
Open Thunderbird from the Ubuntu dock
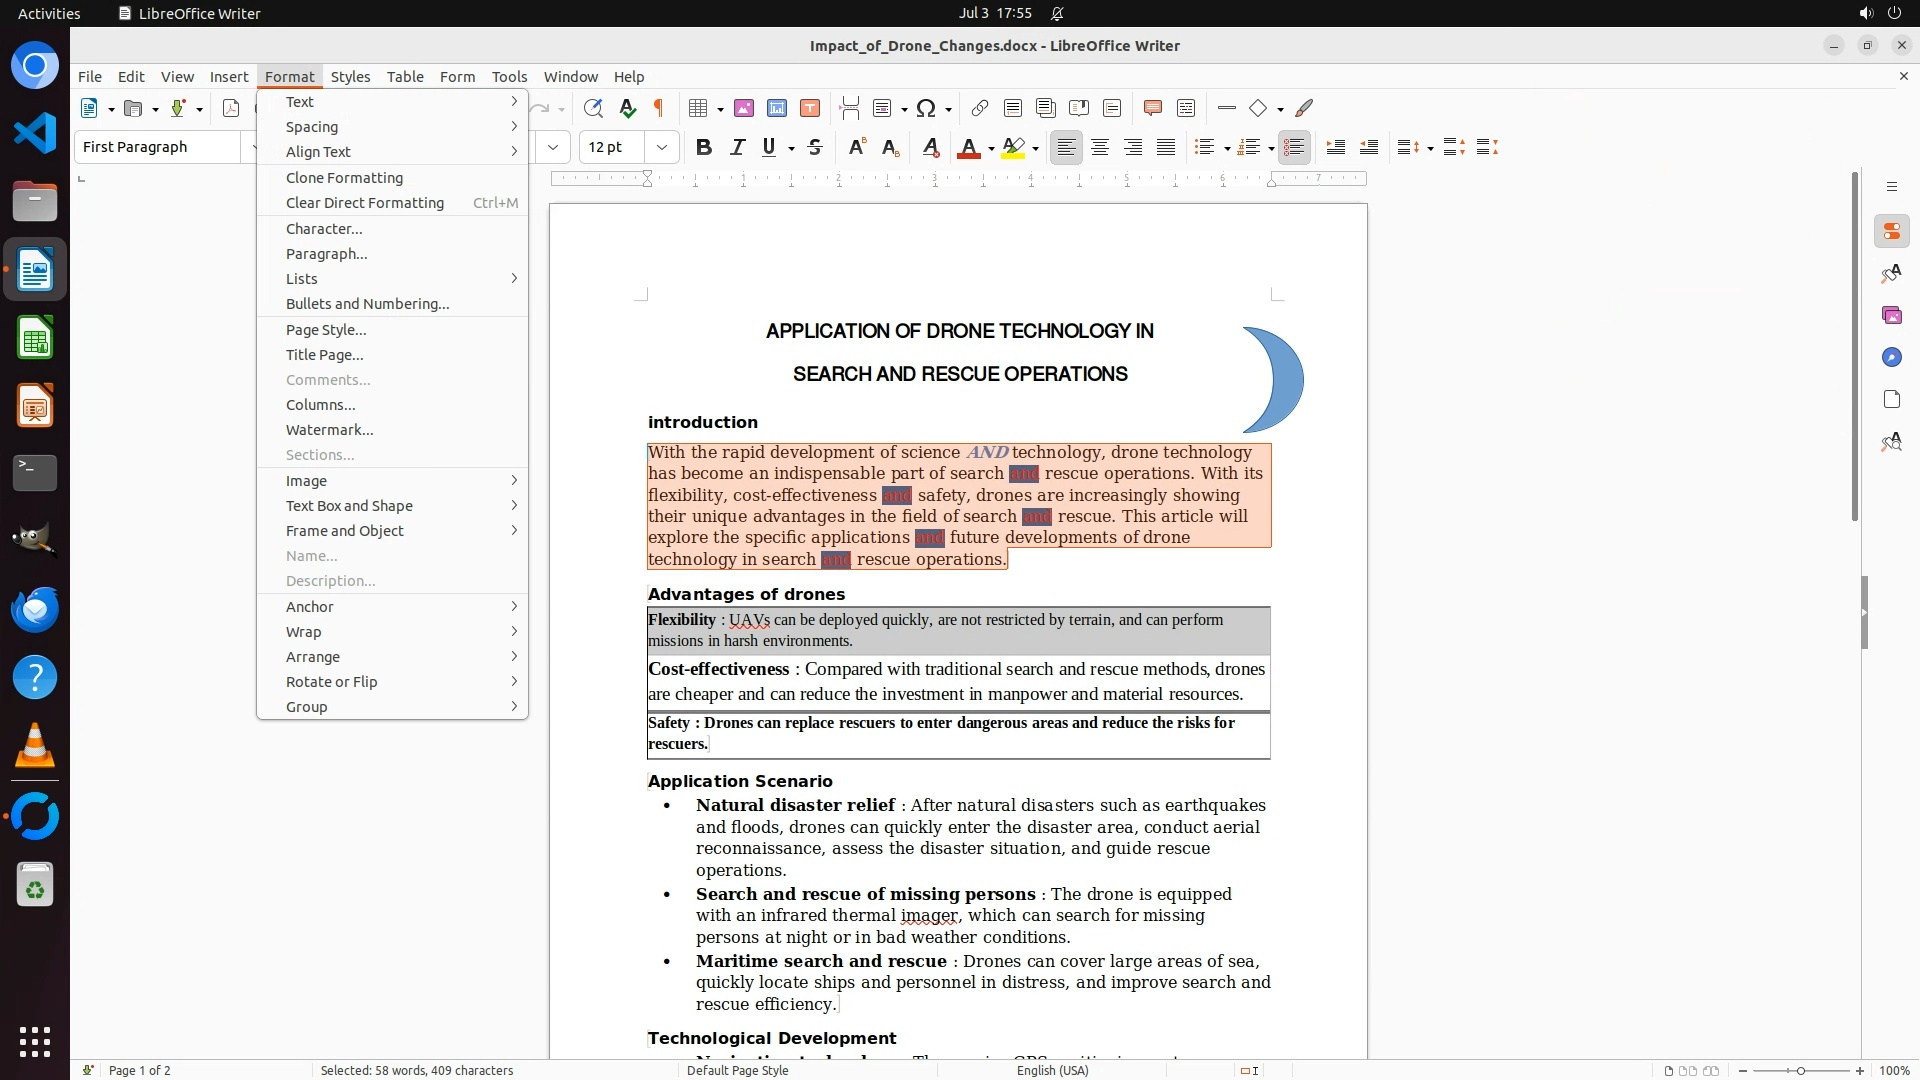click(x=35, y=609)
